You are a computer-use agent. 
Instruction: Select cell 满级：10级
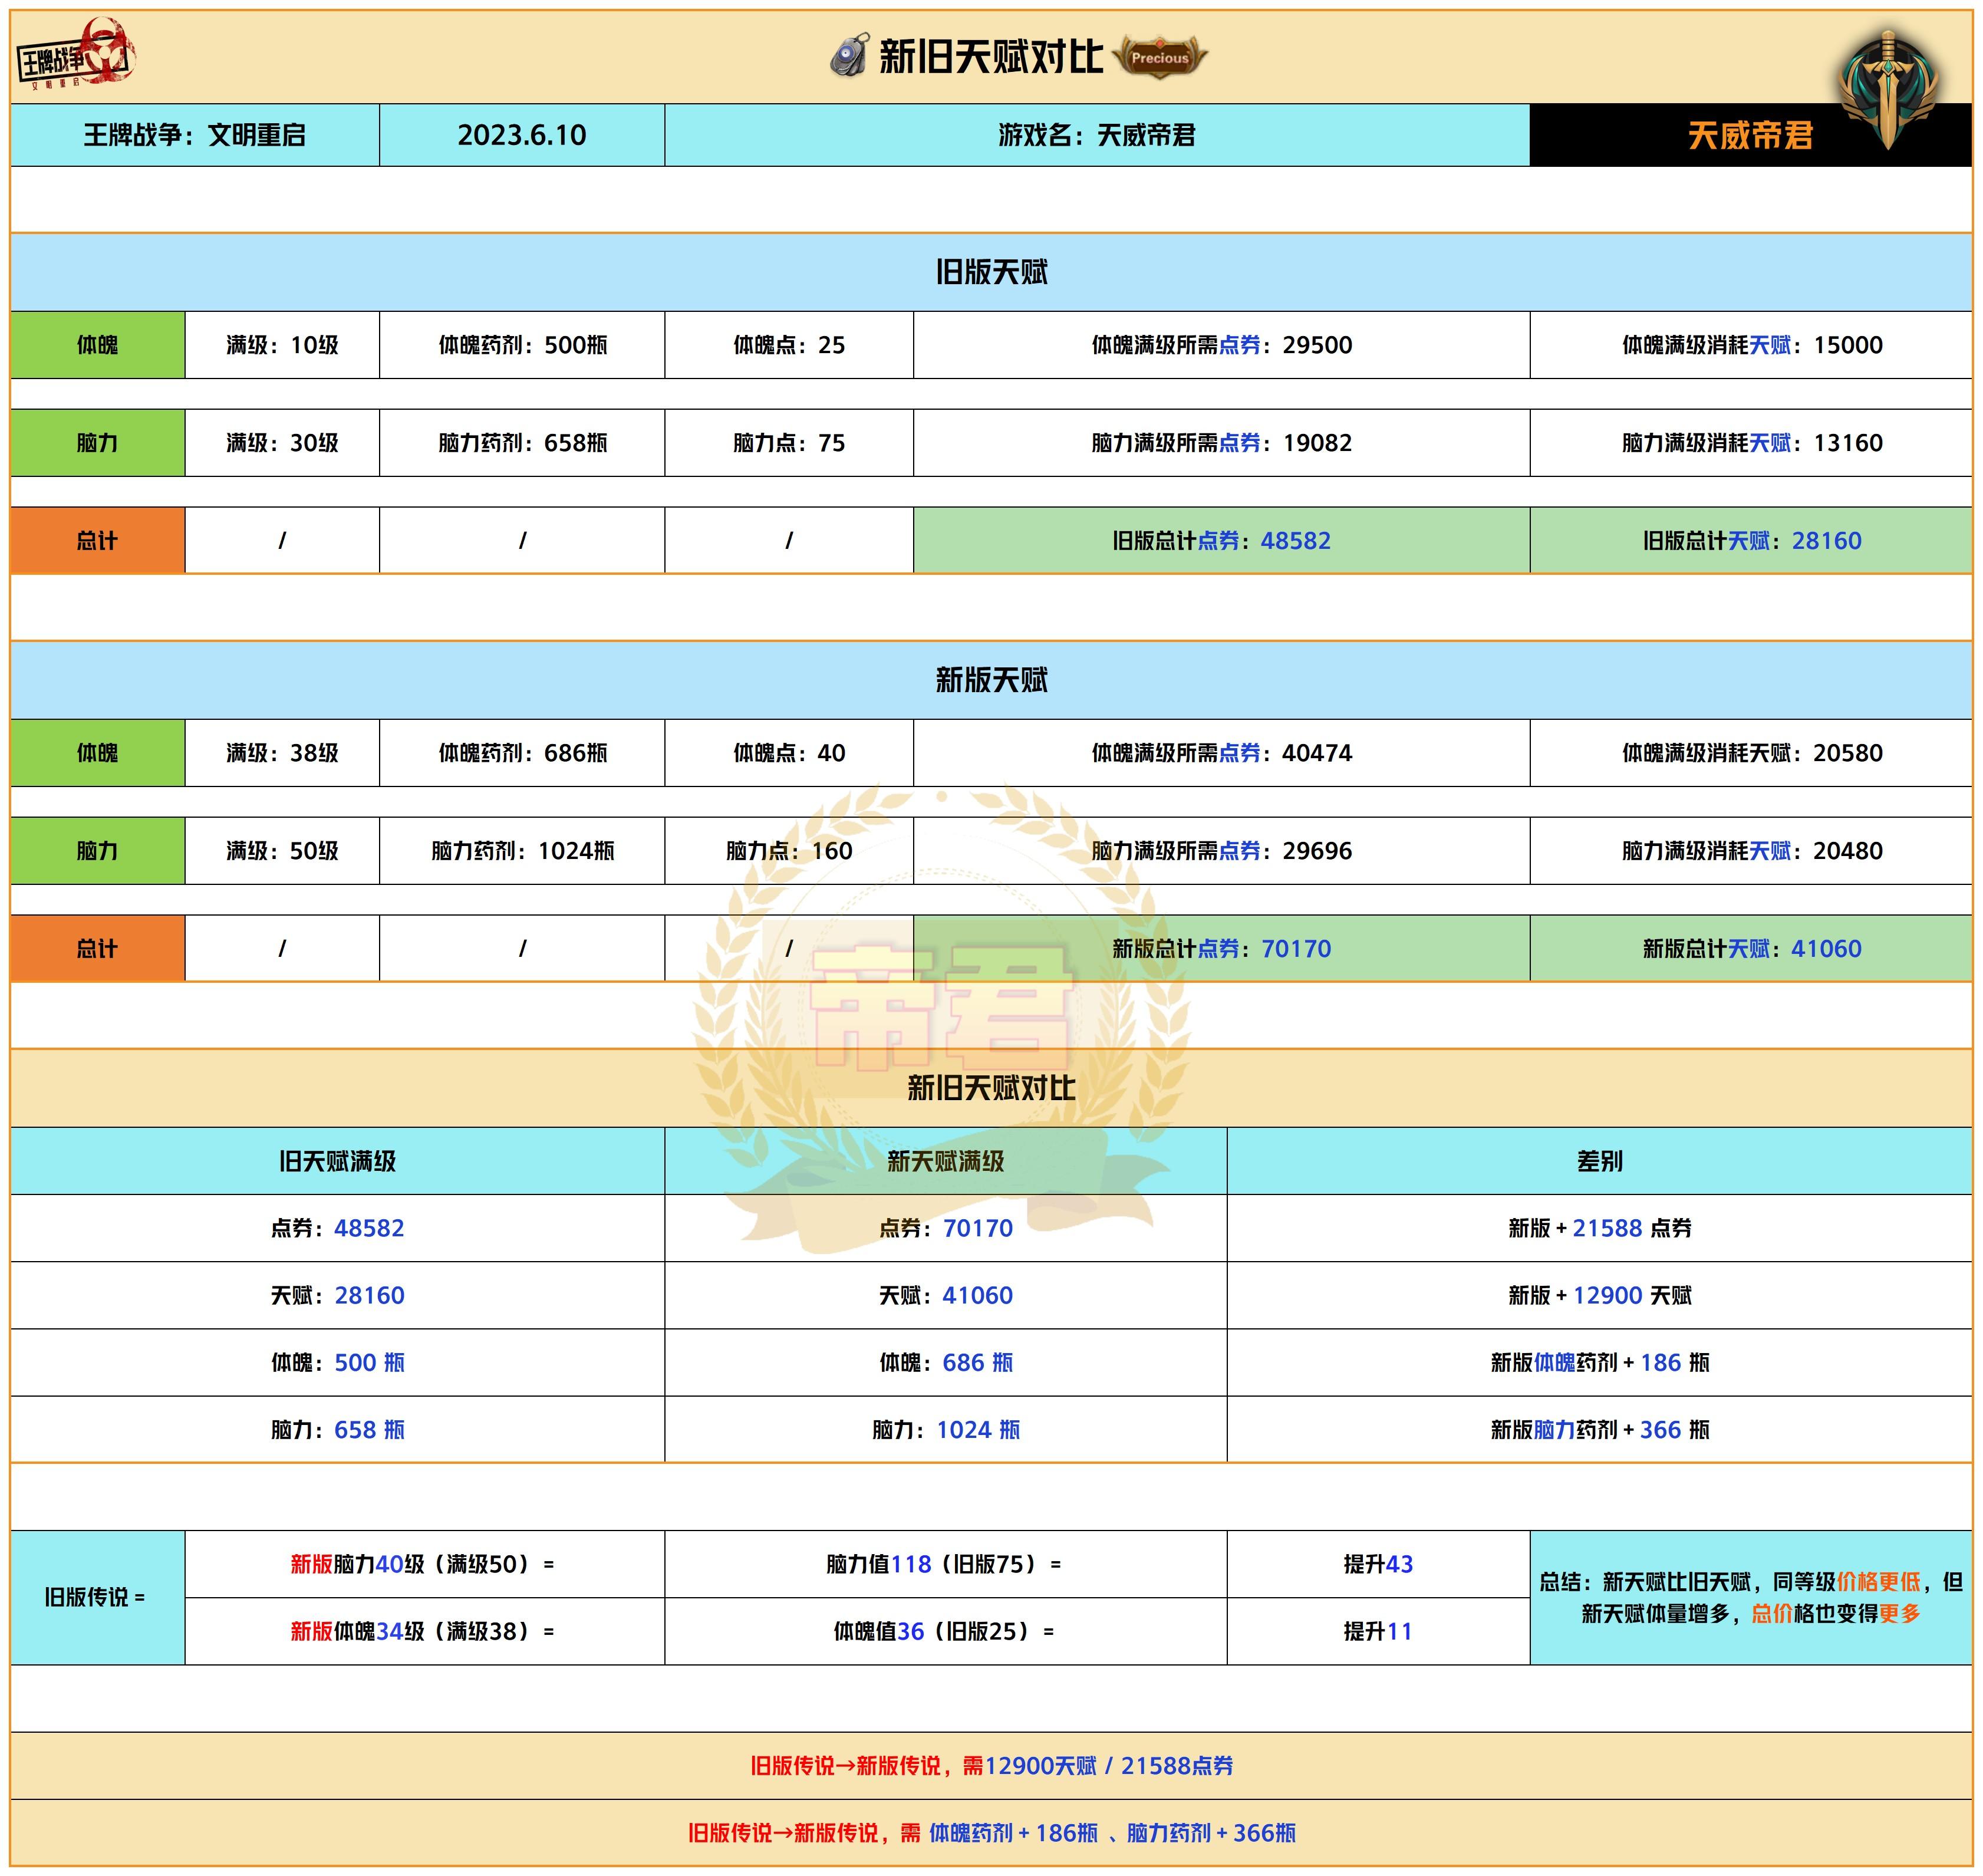282,345
